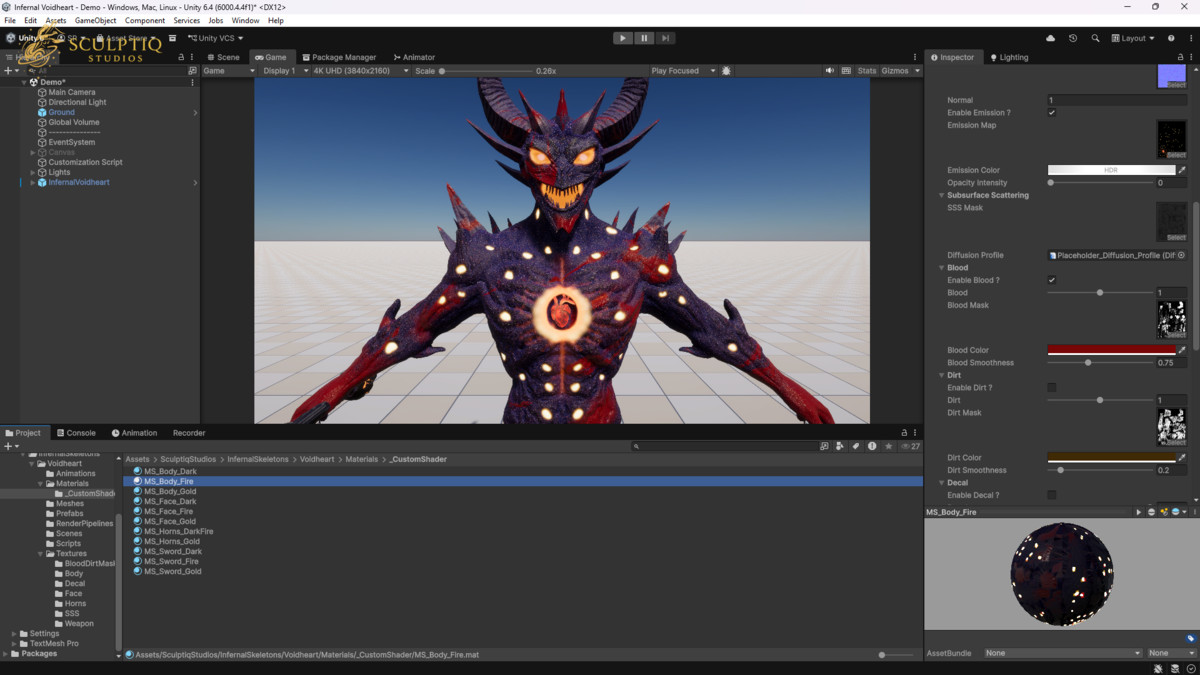Click the Frame Debugger bug icon in Game view
This screenshot has height=675, width=1200.
coord(726,71)
